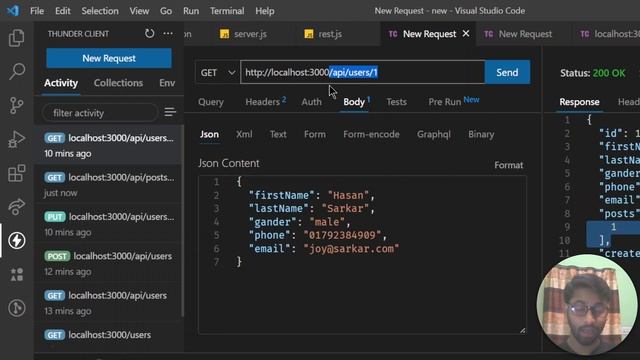
Task: Select the Form body type
Action: tap(315, 134)
